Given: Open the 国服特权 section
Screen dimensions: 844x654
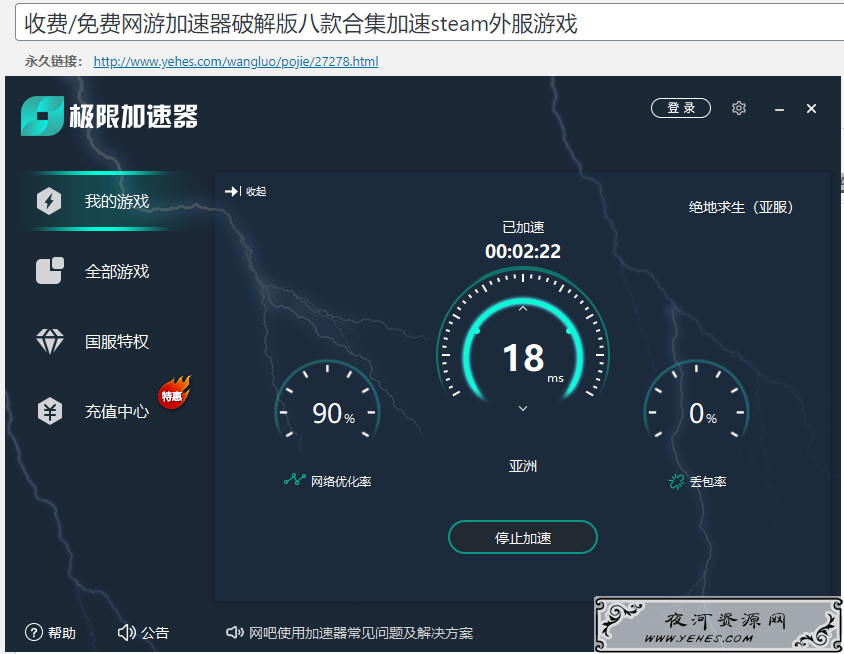Looking at the screenshot, I should click(117, 341).
